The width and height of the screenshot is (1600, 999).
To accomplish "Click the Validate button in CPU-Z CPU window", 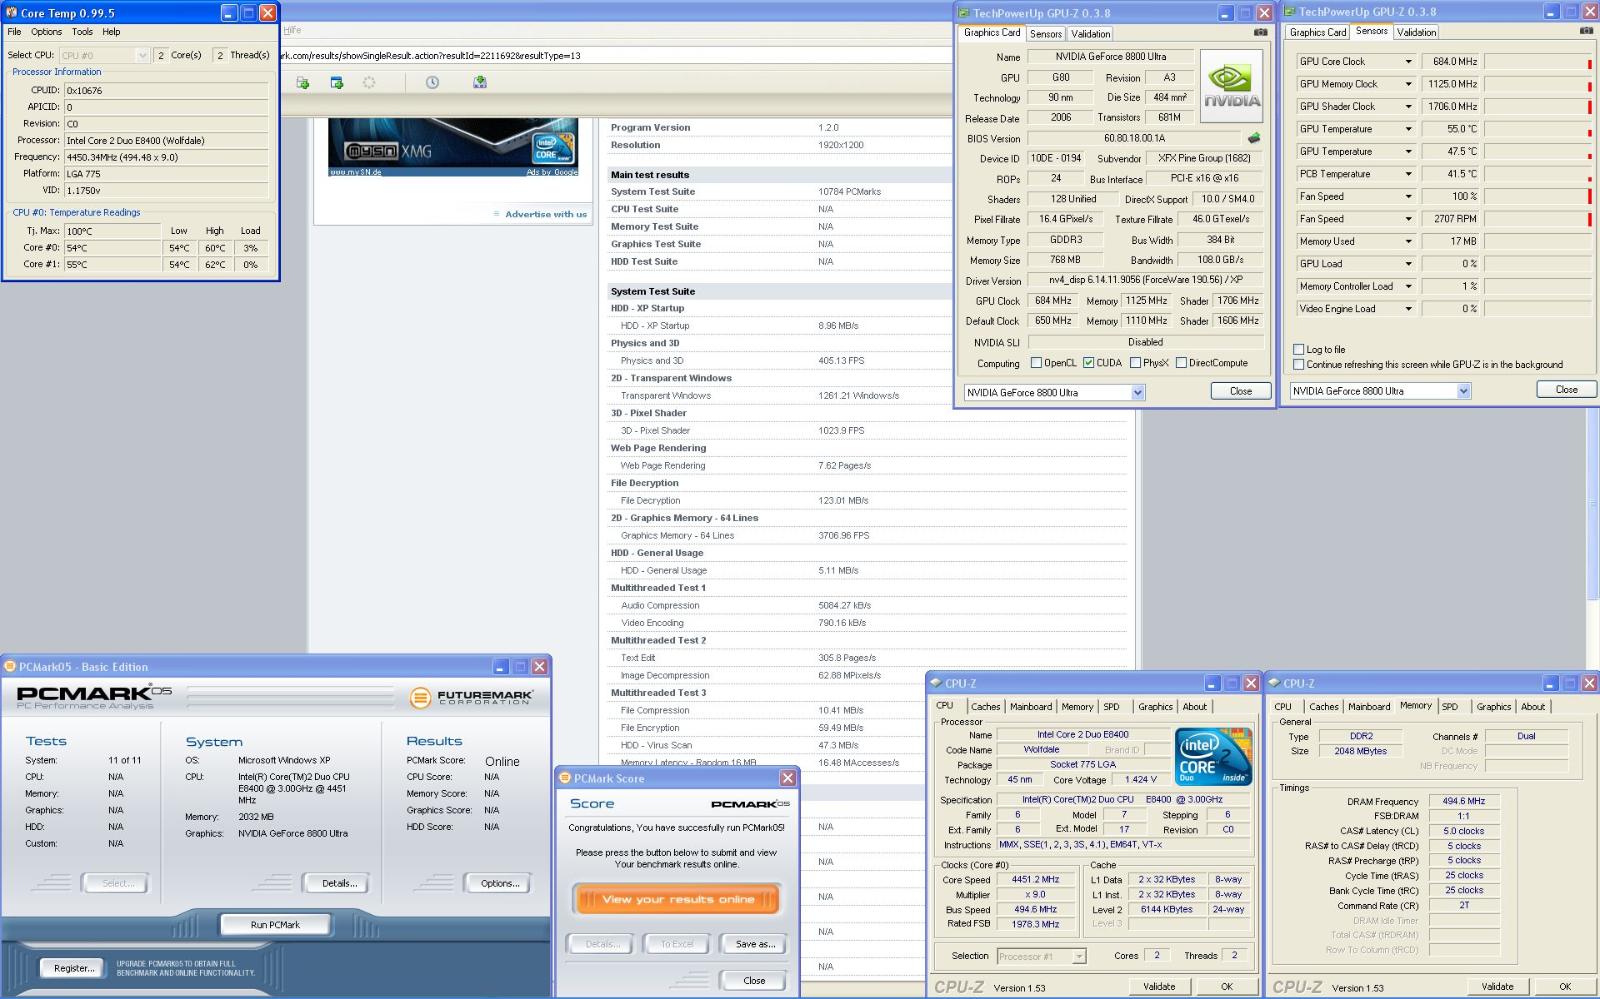I will click(x=1159, y=986).
